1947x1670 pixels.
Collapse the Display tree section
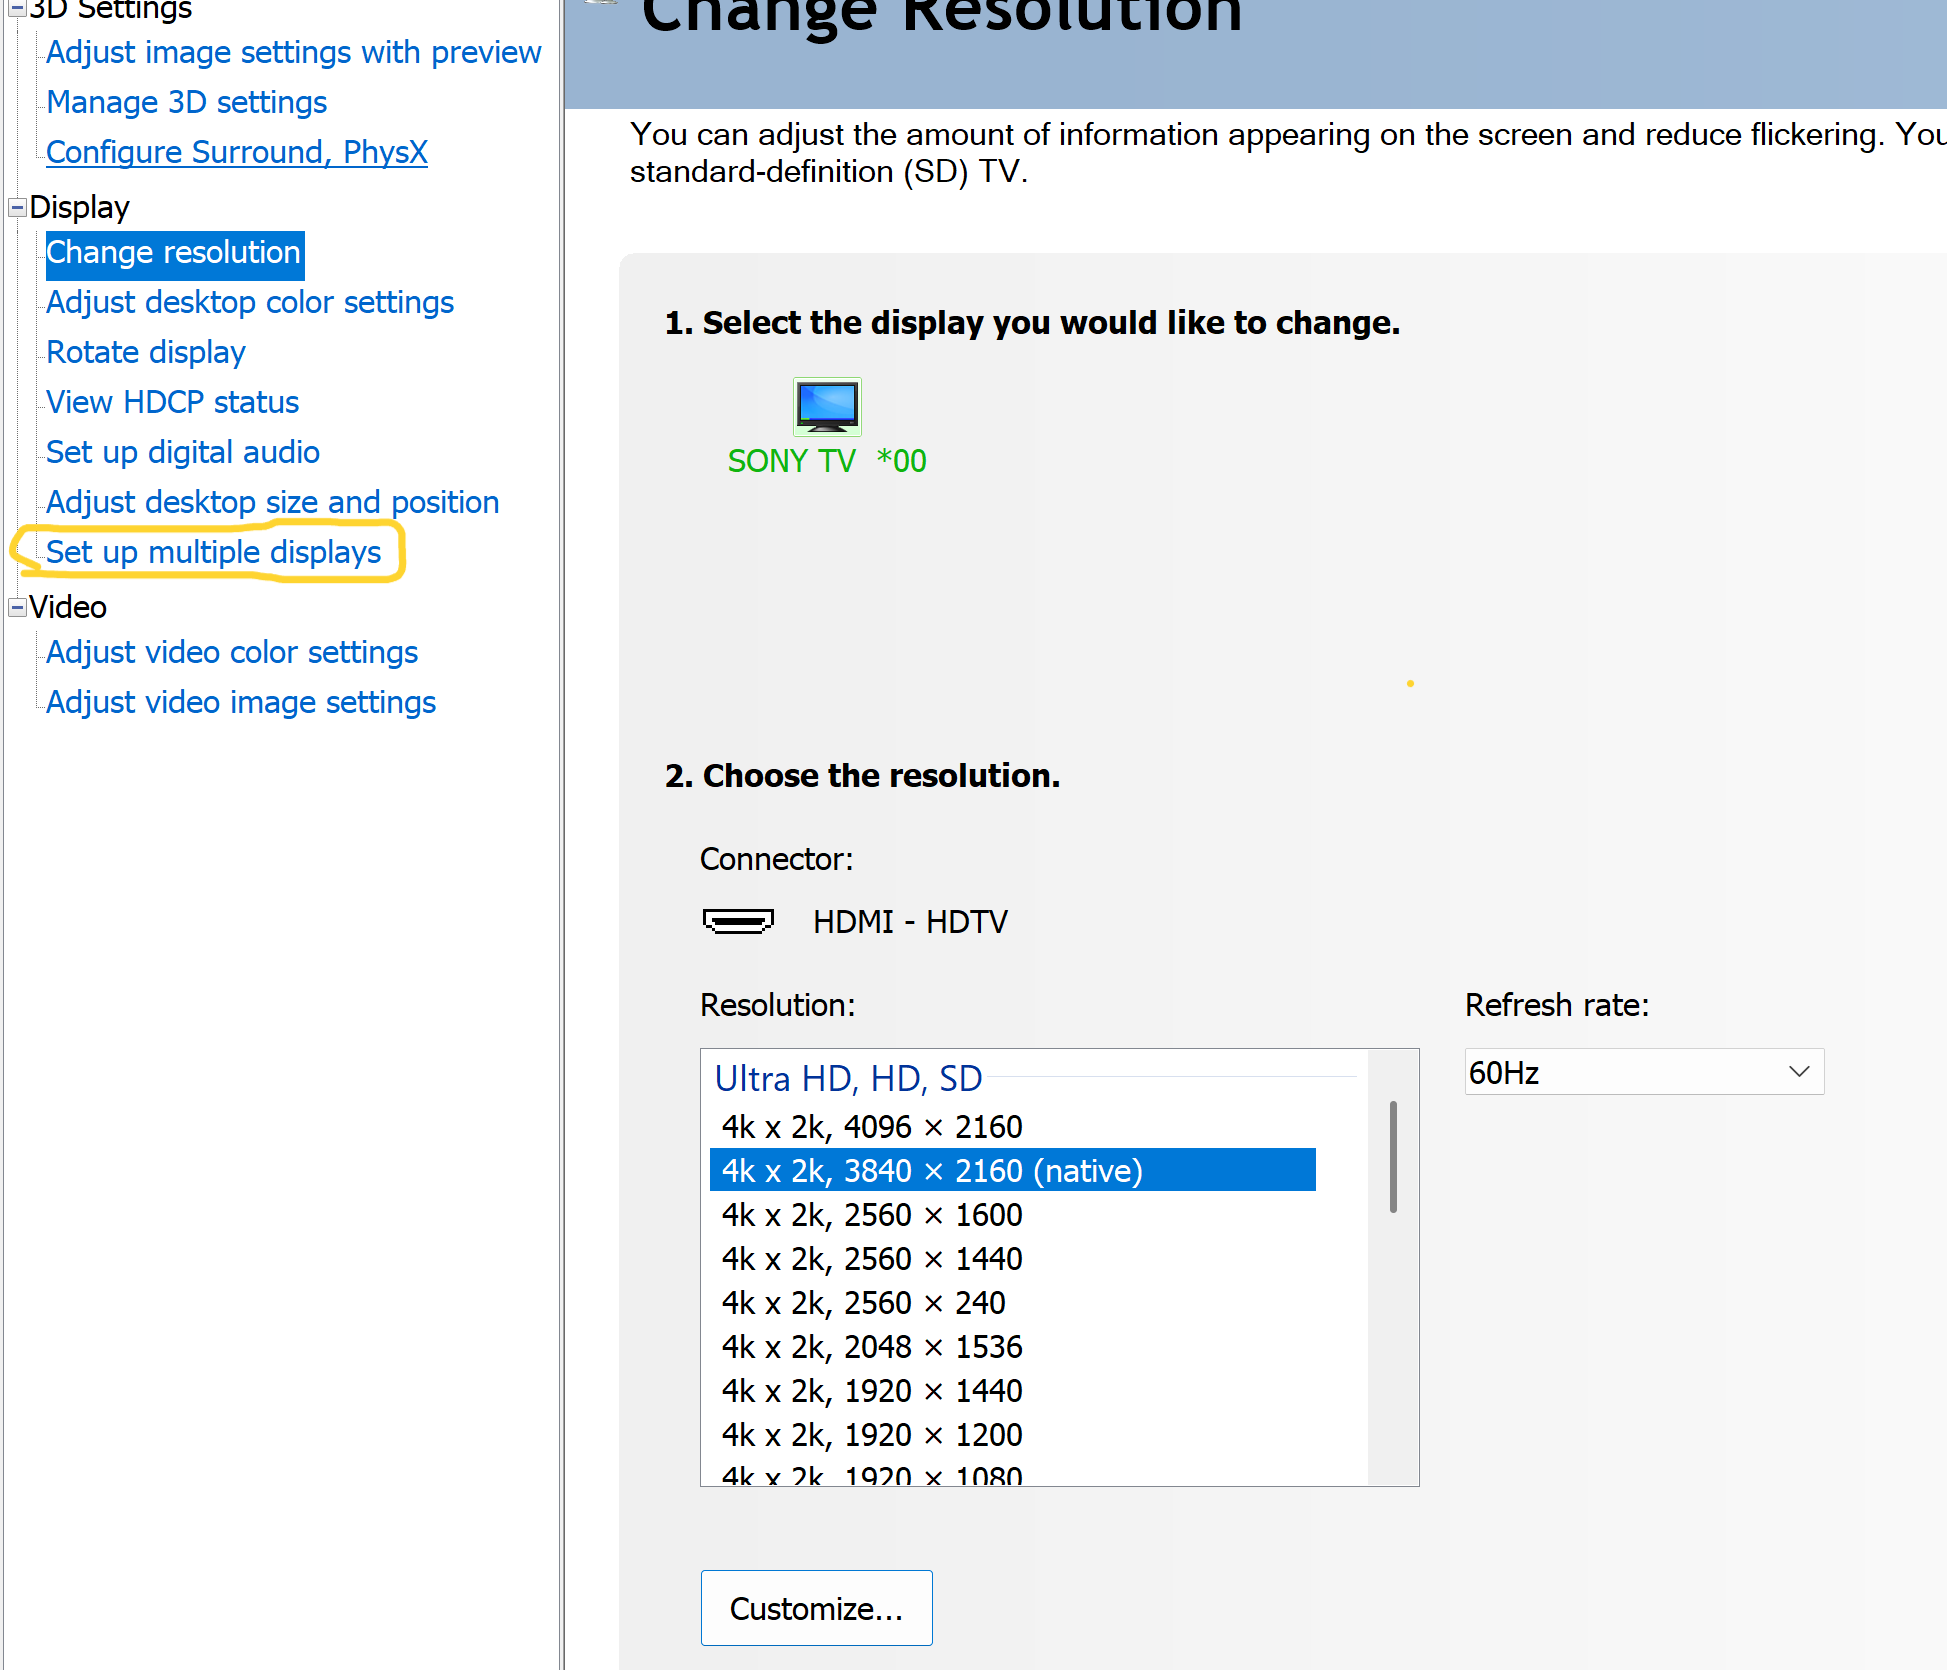(x=17, y=207)
